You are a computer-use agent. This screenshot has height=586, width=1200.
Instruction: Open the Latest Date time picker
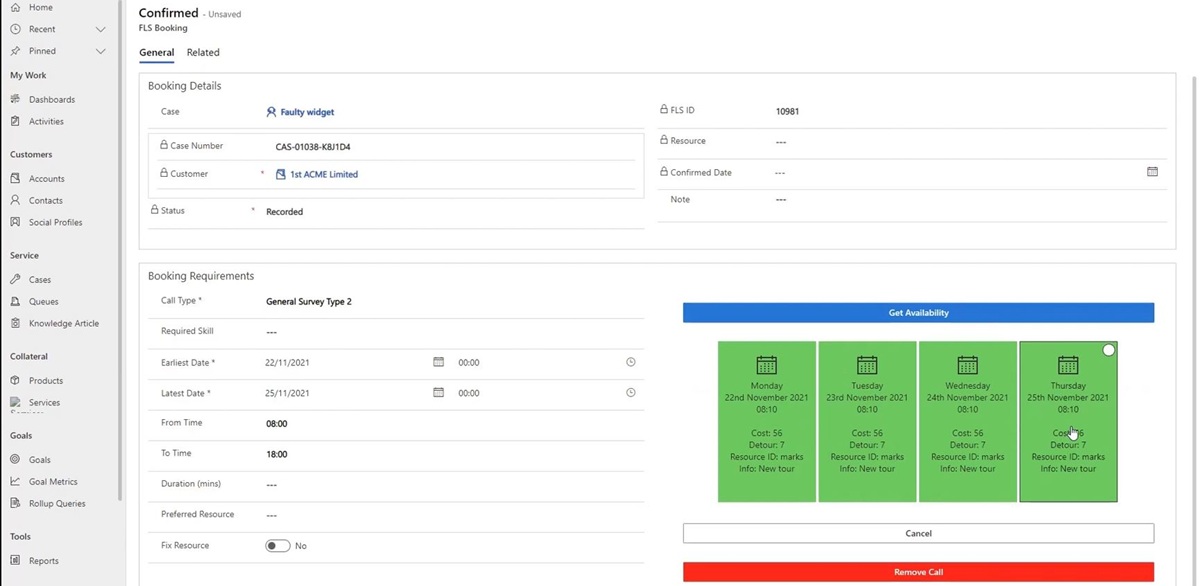(x=631, y=392)
